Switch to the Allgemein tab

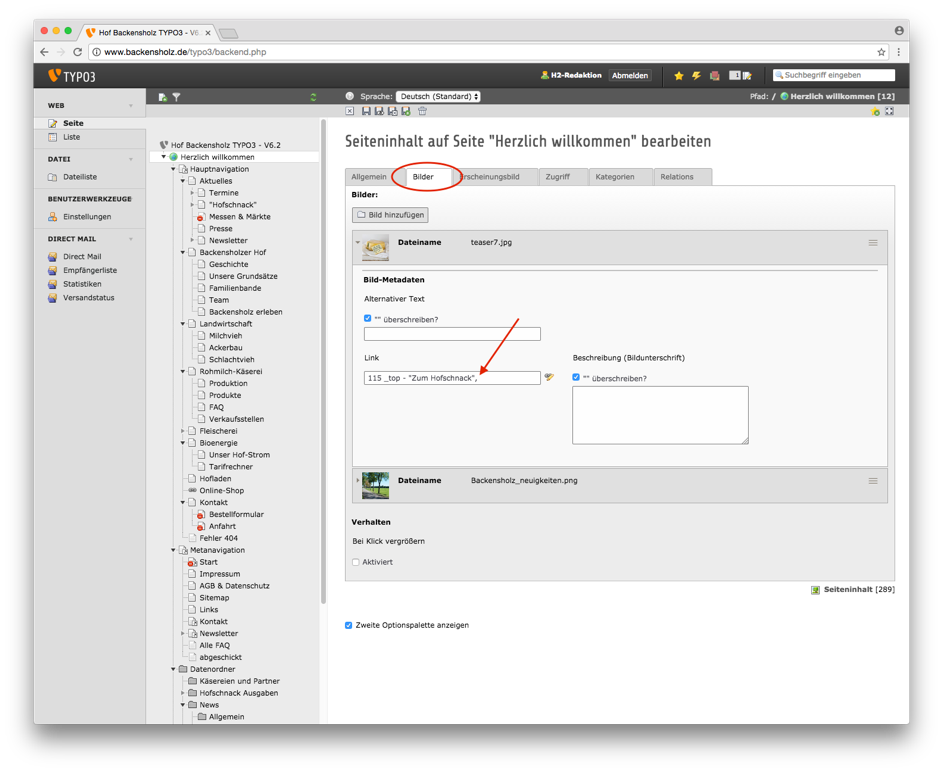click(x=369, y=177)
